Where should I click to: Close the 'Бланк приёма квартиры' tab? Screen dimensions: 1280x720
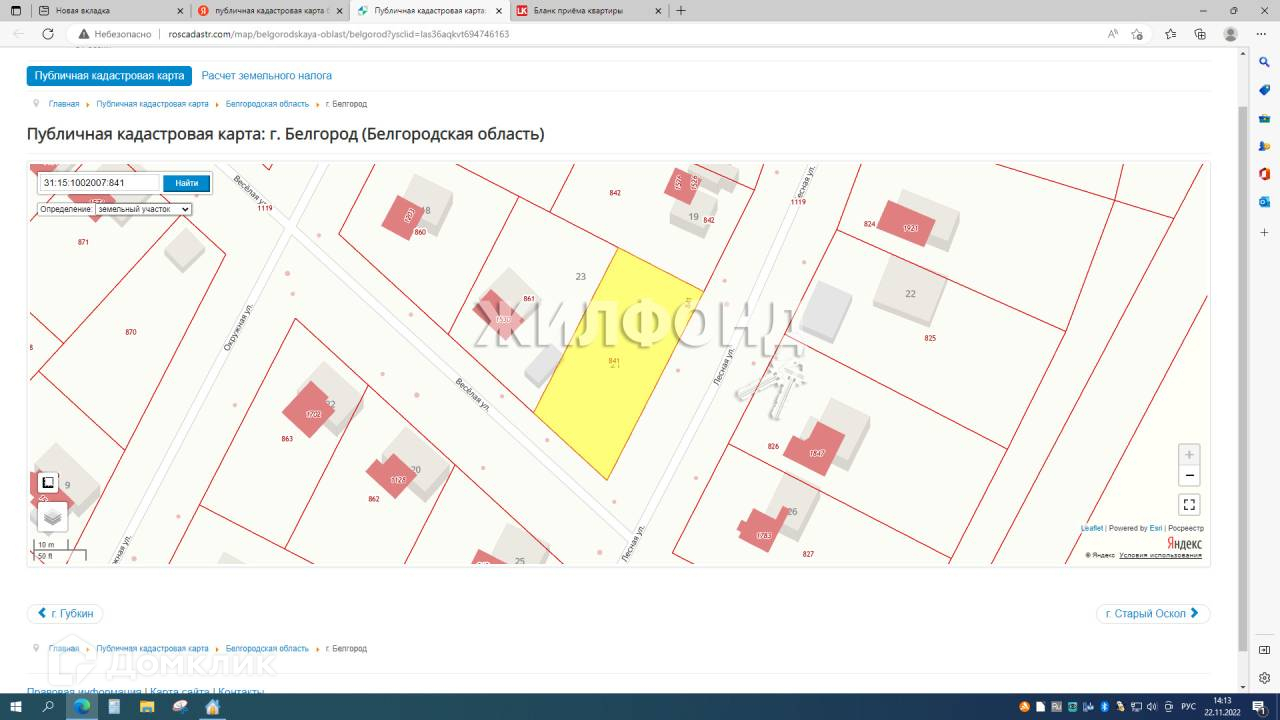click(657, 11)
